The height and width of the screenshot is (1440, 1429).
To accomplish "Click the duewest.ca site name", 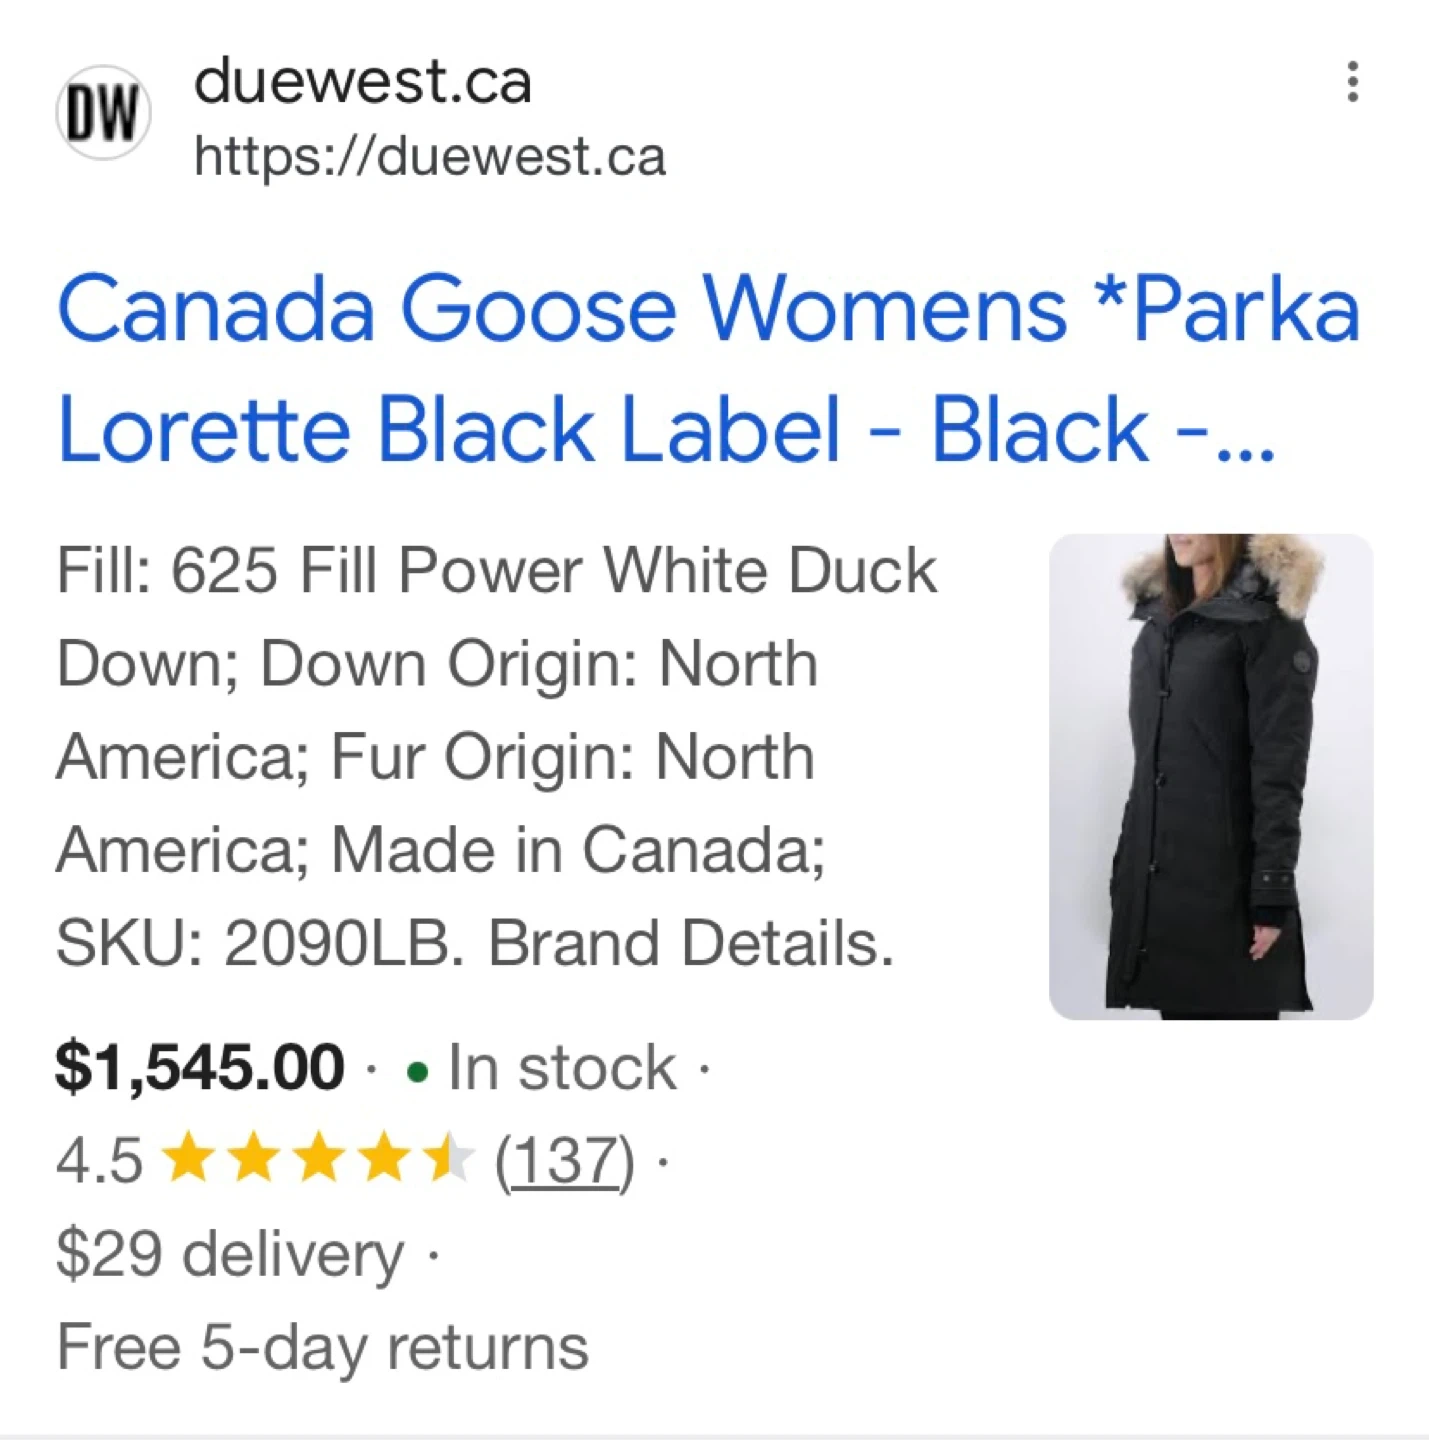I will (x=362, y=81).
